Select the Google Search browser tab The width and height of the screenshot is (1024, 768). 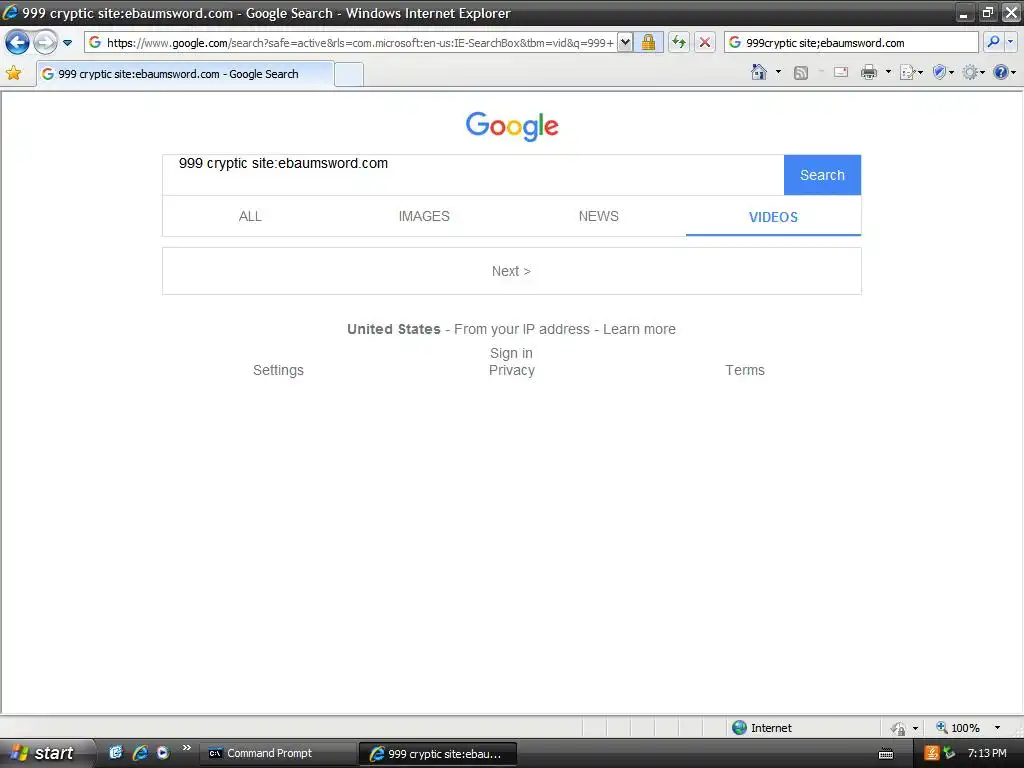[185, 74]
